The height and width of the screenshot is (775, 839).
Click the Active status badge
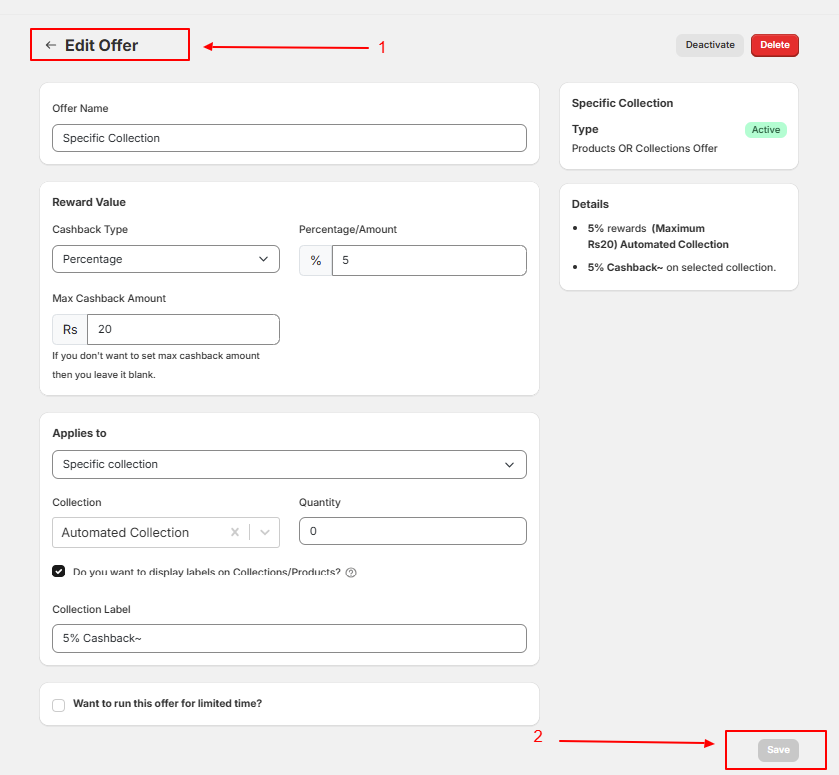765,129
